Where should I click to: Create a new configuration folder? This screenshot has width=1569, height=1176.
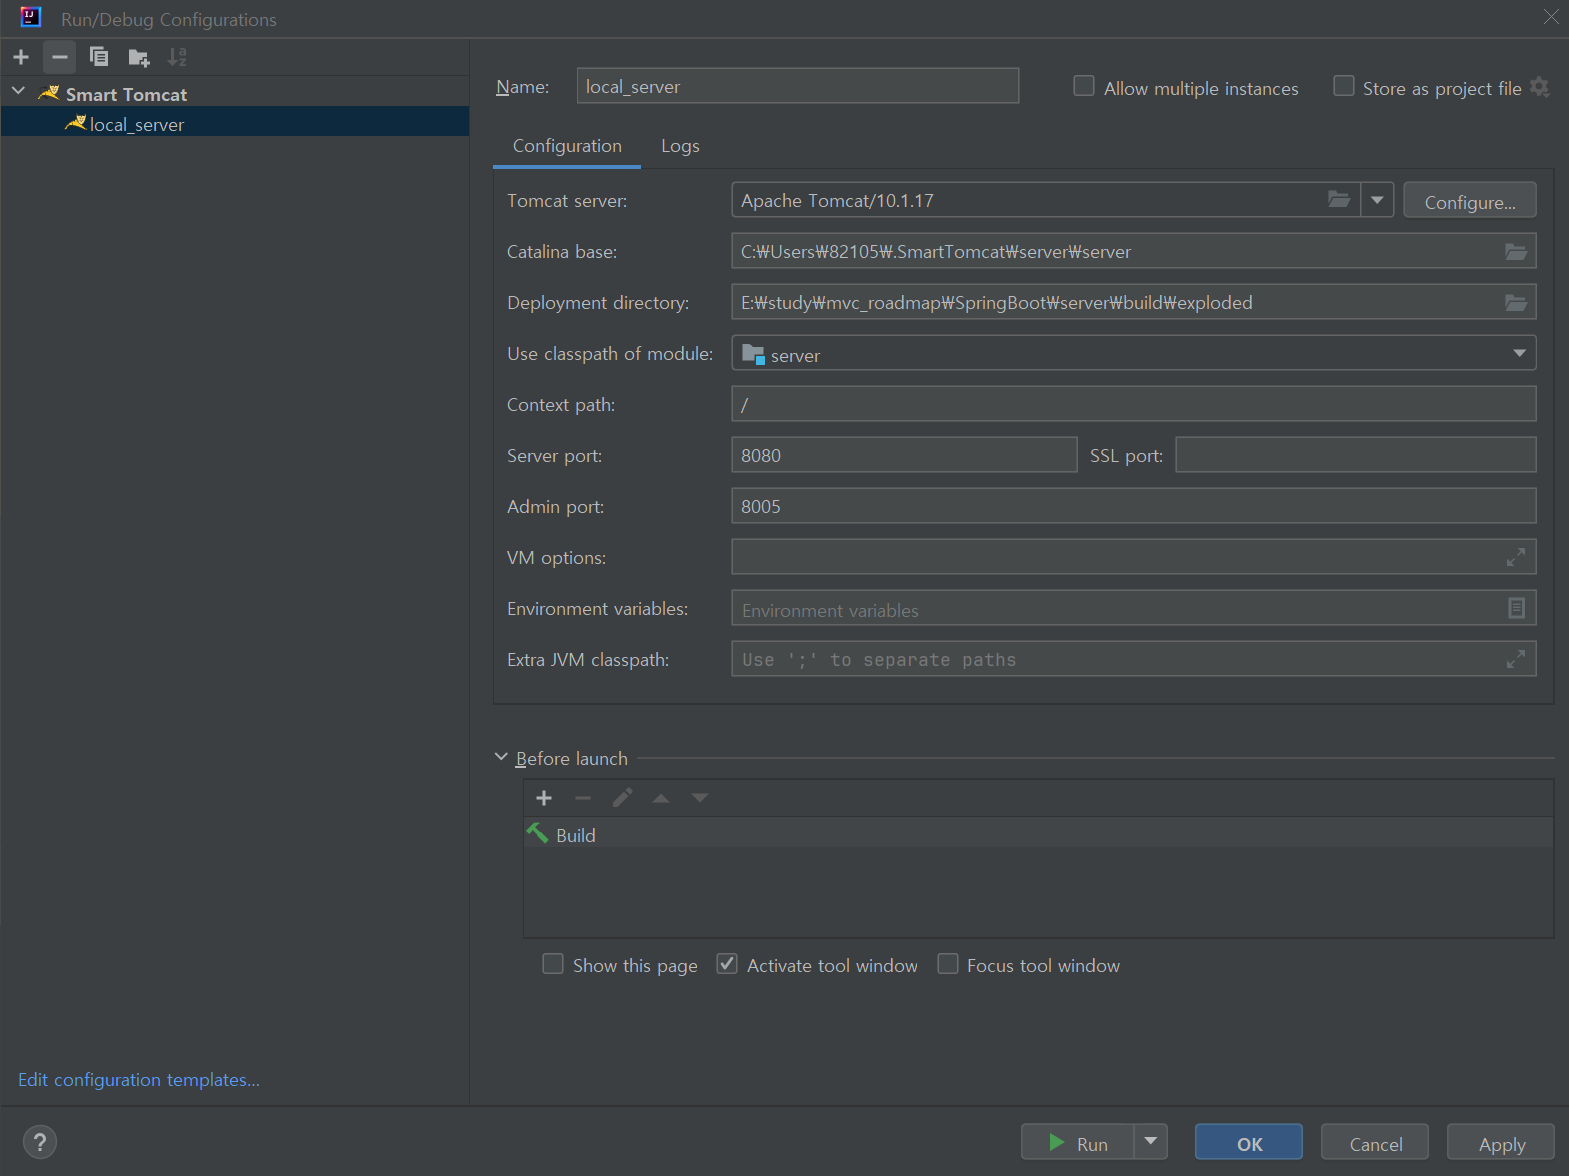pyautogui.click(x=139, y=57)
